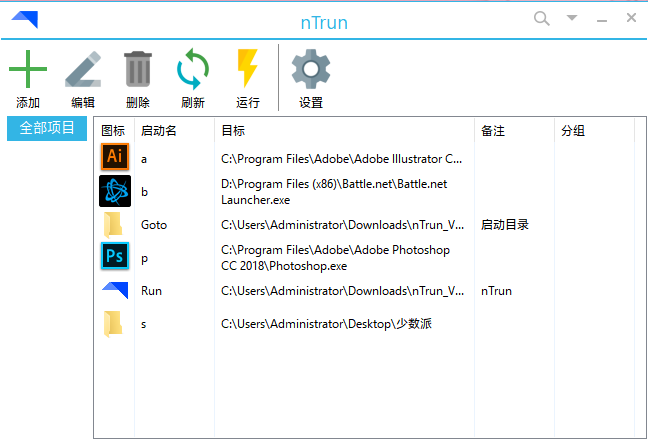
Task: Click the pencil Edit toolbar icon
Action: 83,70
